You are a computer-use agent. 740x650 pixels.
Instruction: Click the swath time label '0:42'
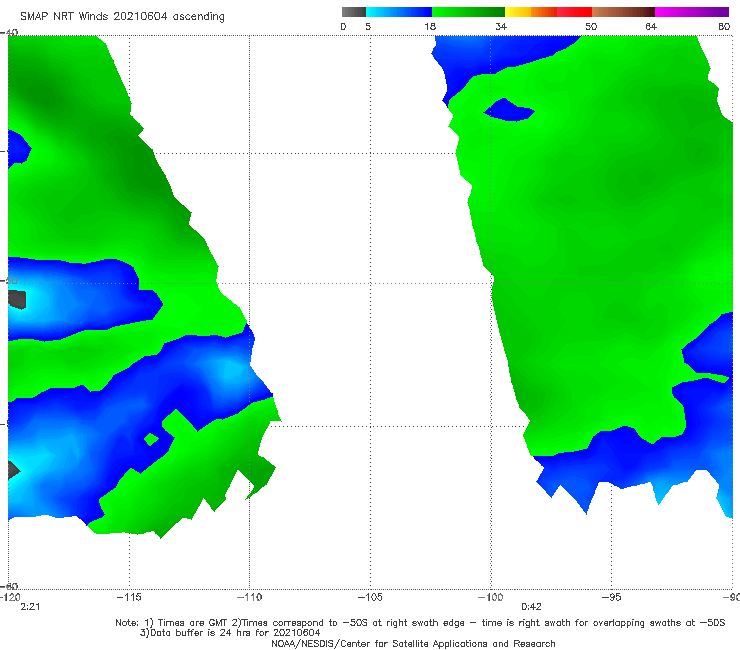click(531, 607)
